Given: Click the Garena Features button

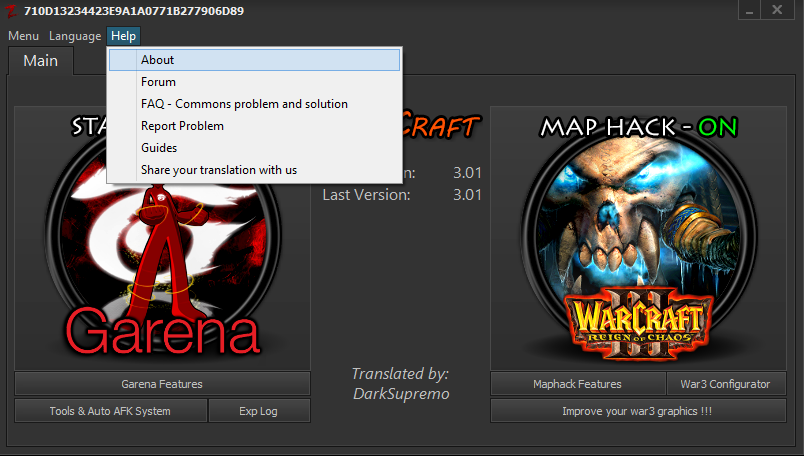Looking at the screenshot, I should point(162,384).
